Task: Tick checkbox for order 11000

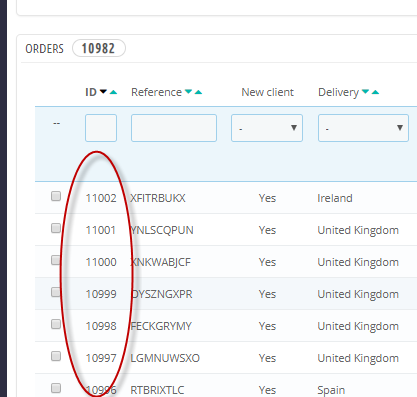Action: coord(56,260)
